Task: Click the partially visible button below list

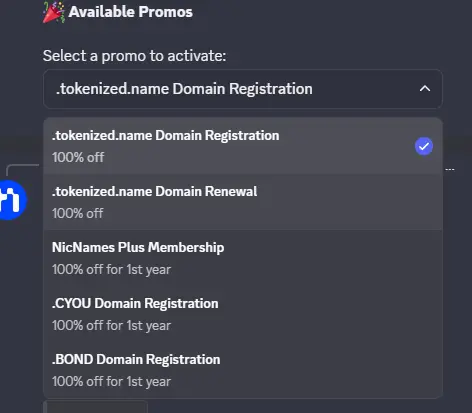Action: tap(95, 407)
